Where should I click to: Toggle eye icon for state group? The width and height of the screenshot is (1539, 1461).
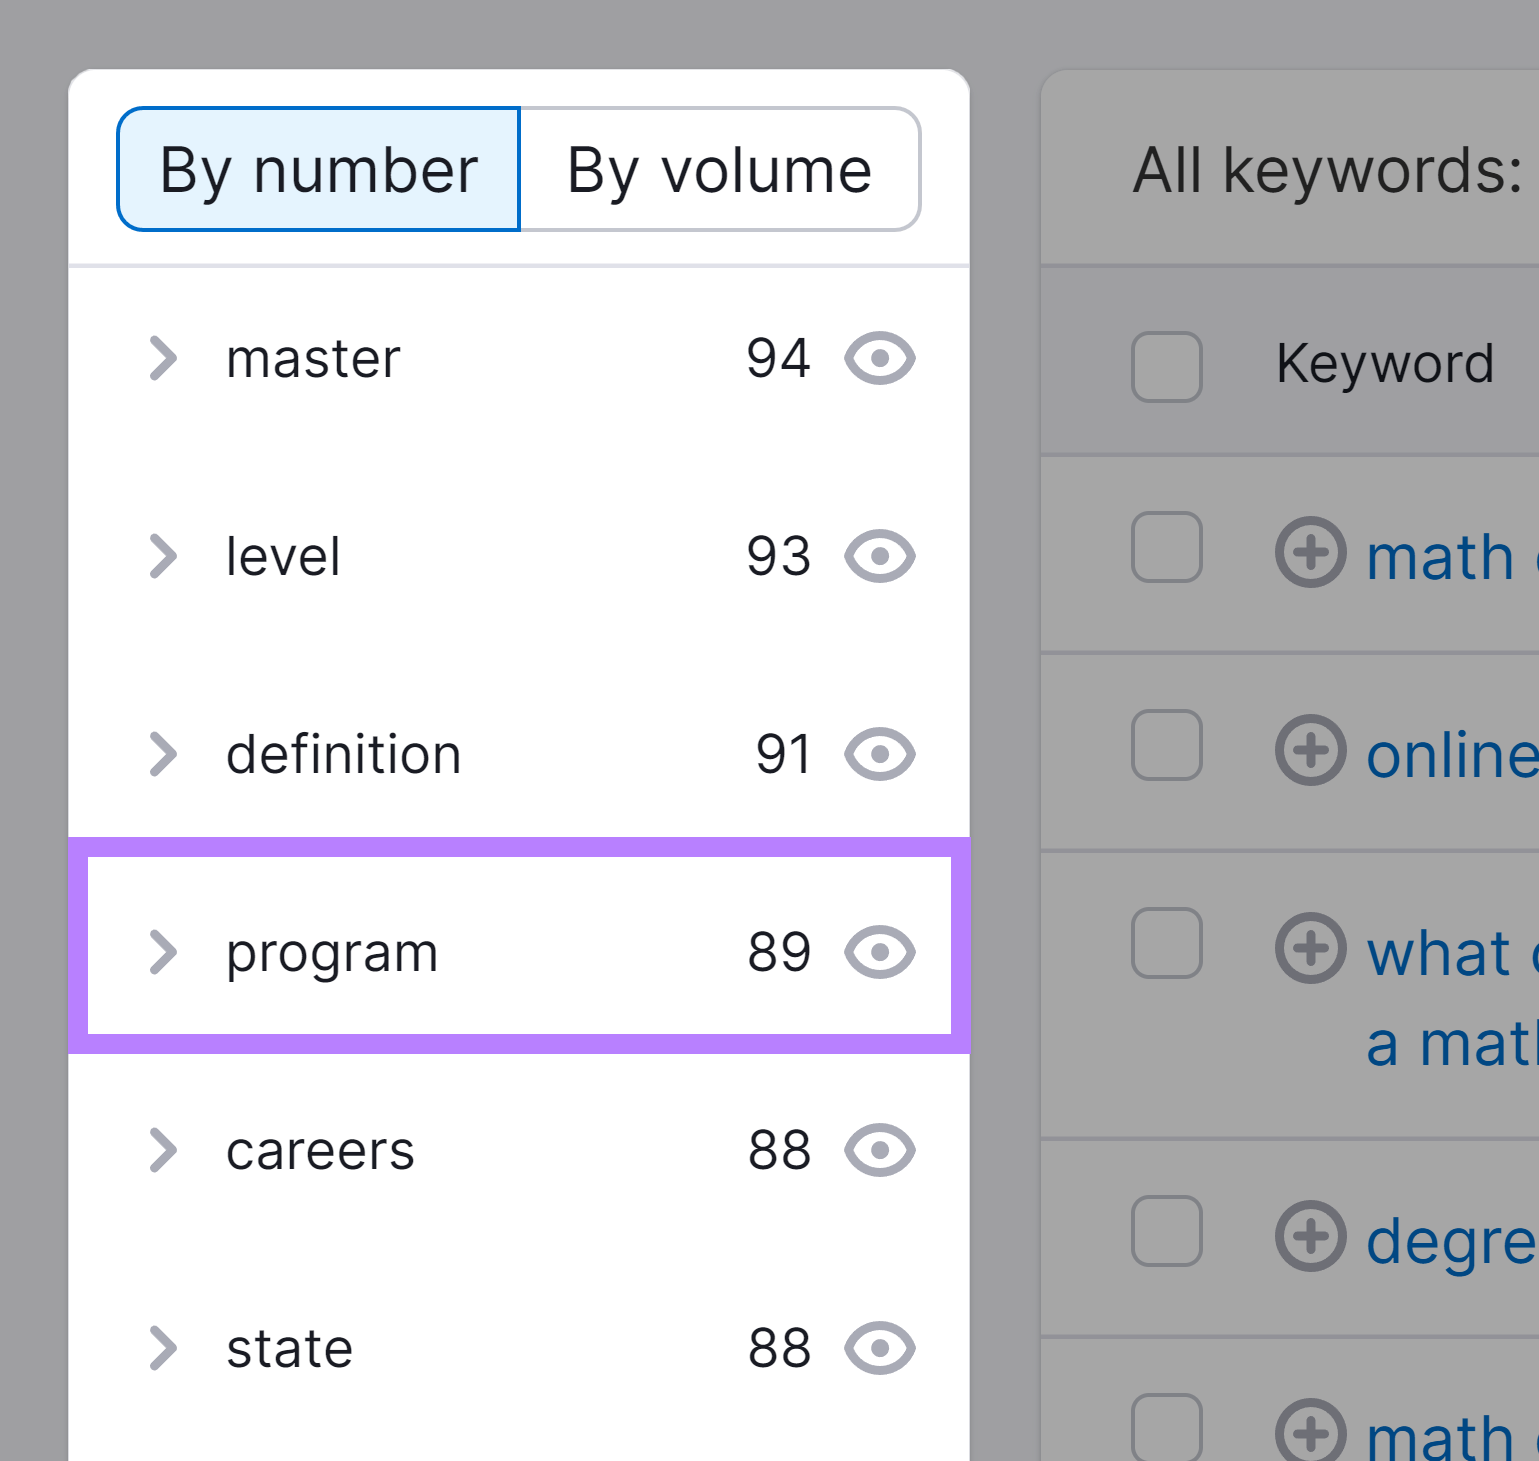click(879, 1348)
